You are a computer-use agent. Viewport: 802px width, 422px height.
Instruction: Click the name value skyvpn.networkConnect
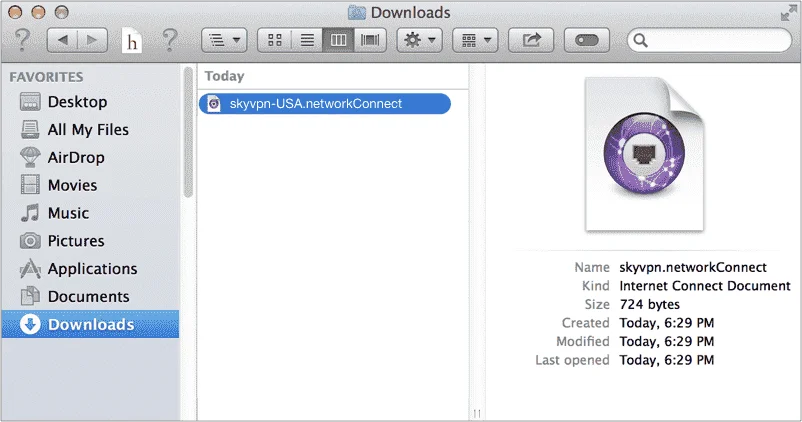click(693, 268)
